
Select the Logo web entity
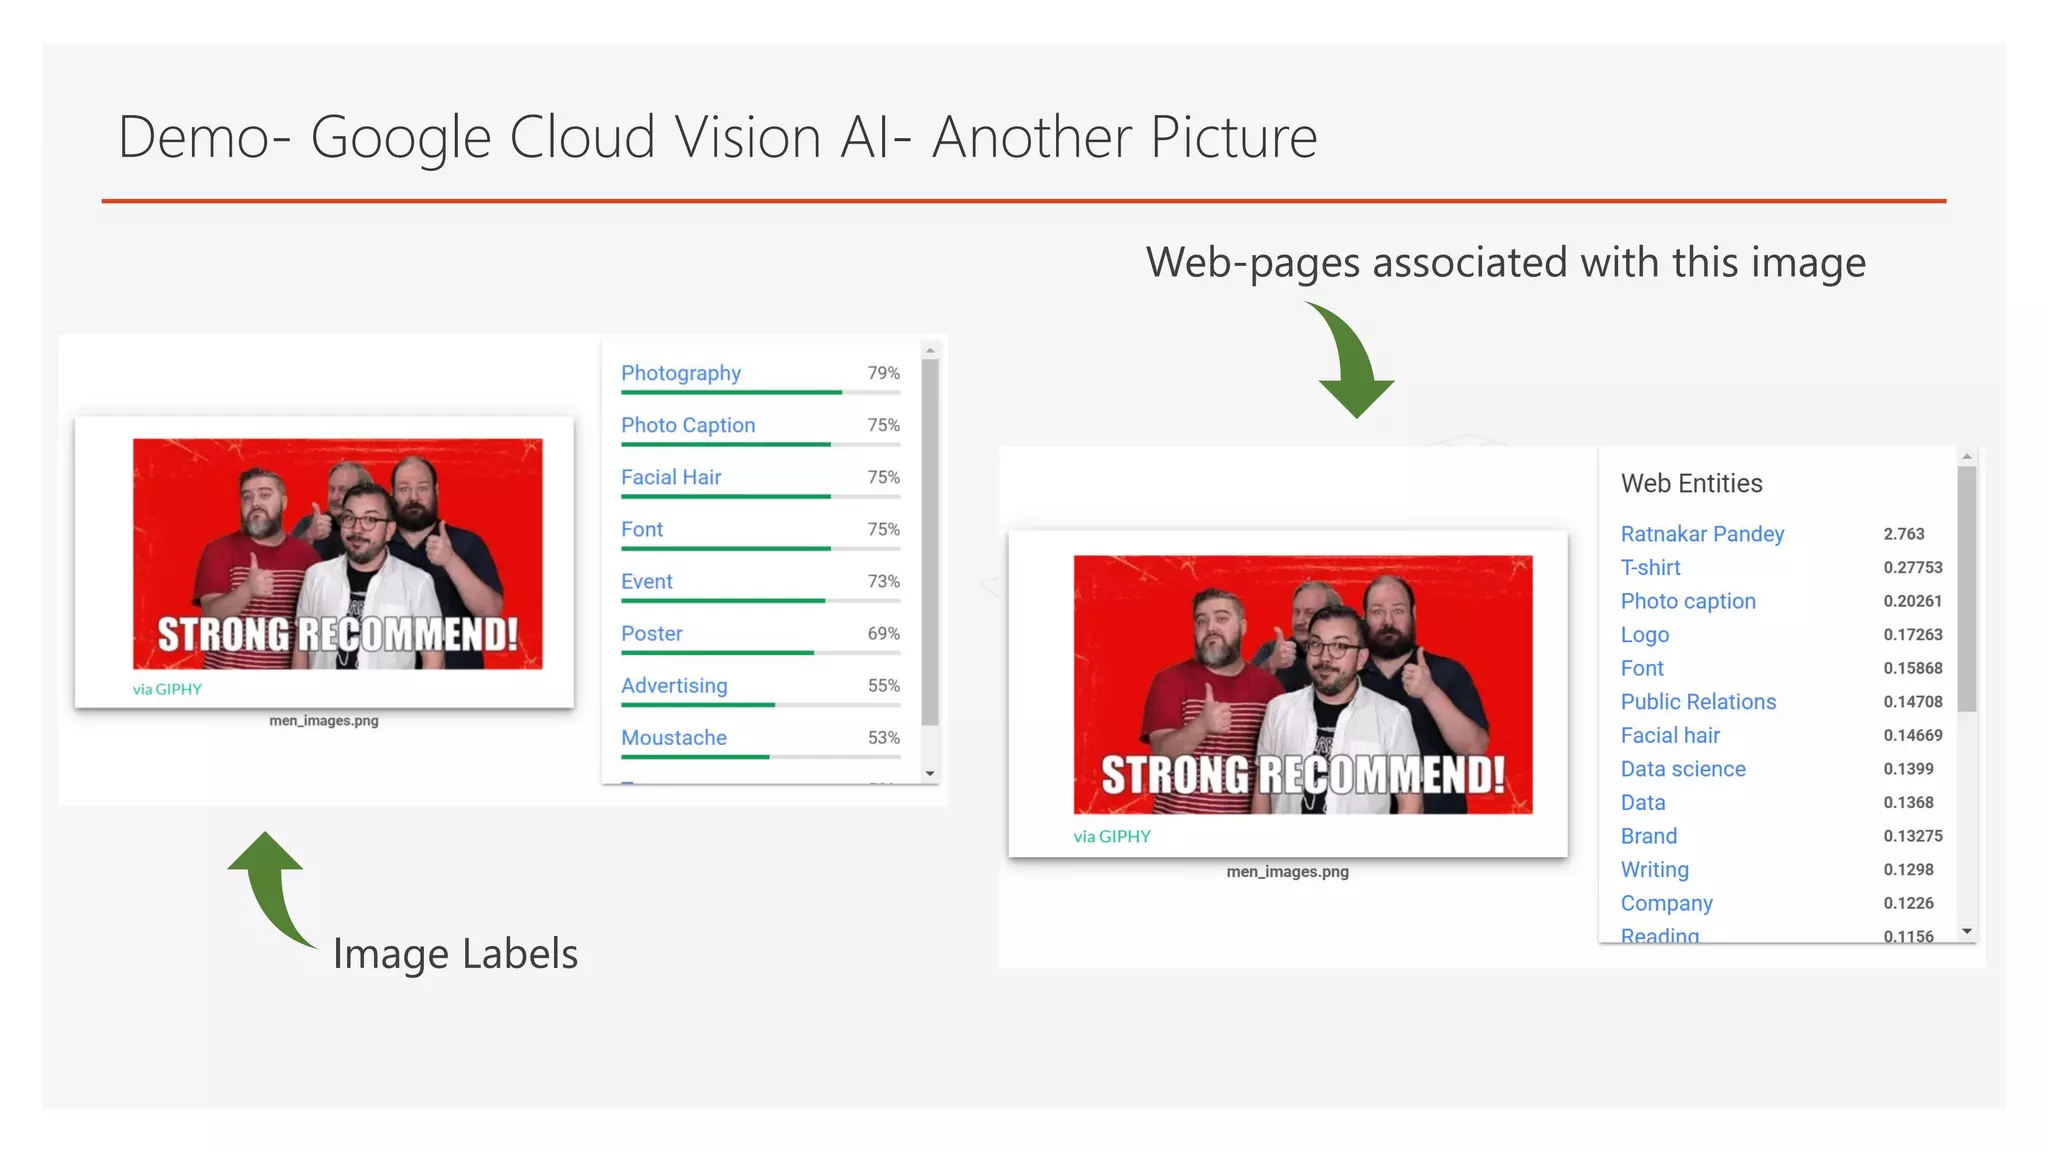point(1645,635)
